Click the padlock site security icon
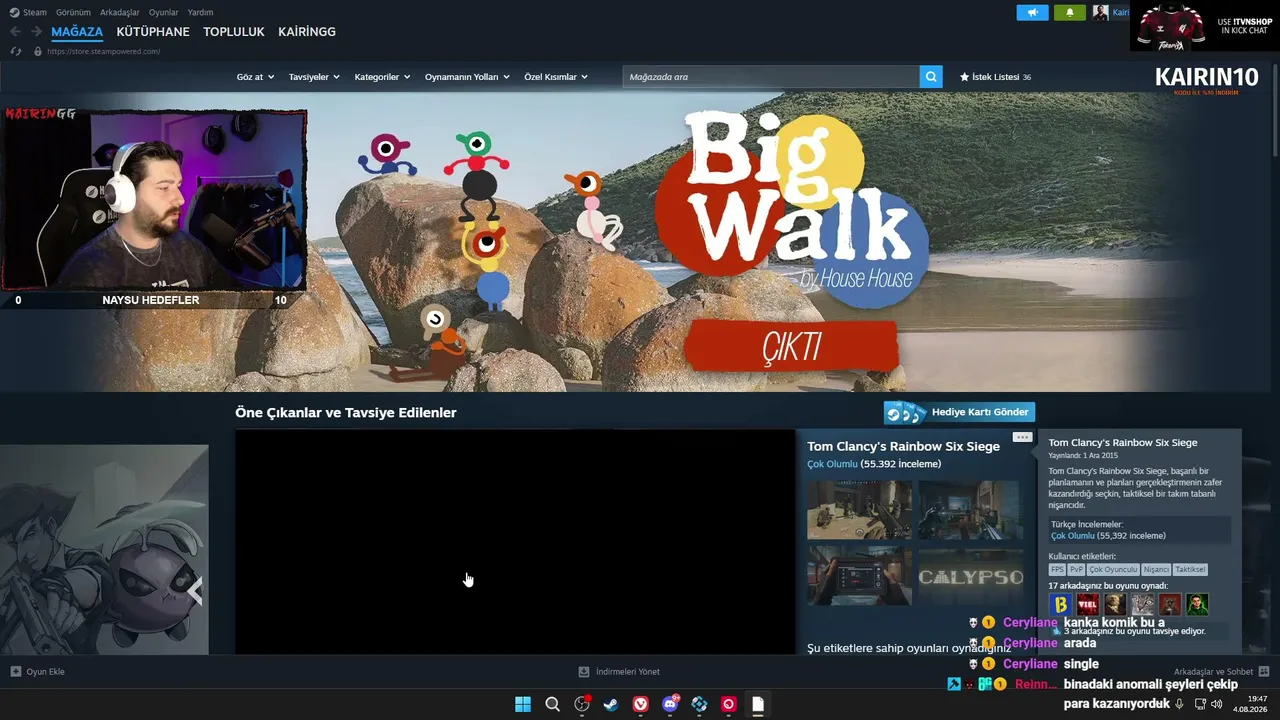This screenshot has width=1280, height=720. (38, 51)
